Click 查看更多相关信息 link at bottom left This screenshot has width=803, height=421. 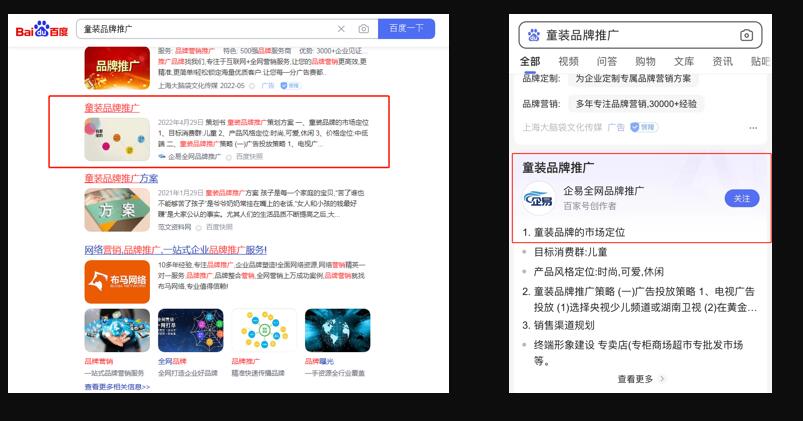[117, 386]
